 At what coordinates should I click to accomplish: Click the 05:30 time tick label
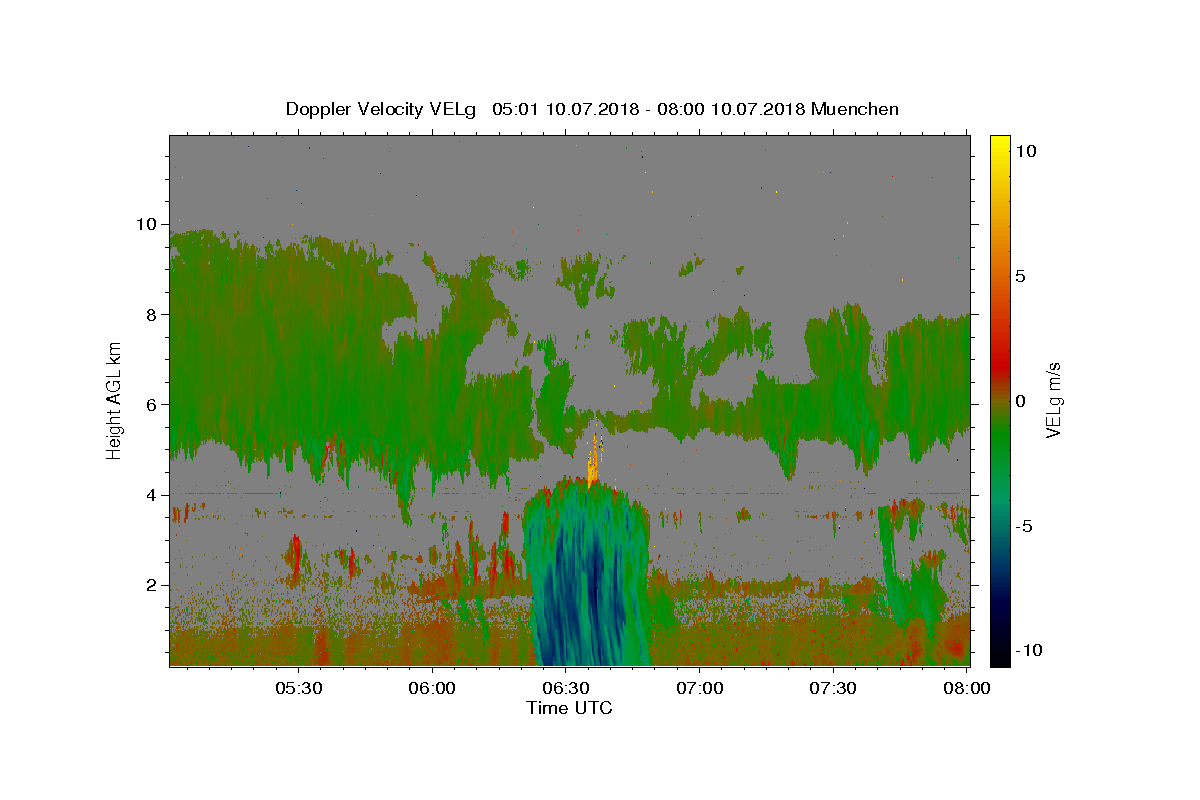click(298, 688)
